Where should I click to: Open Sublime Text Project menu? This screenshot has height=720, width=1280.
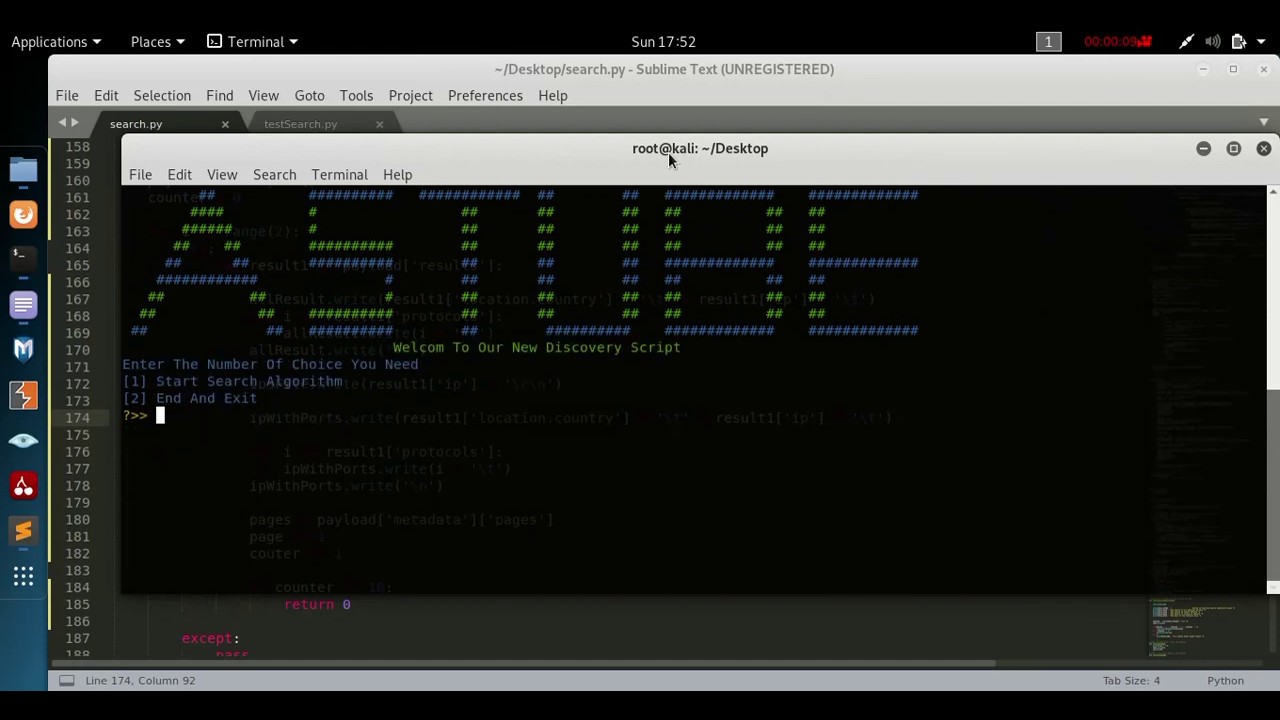(410, 96)
